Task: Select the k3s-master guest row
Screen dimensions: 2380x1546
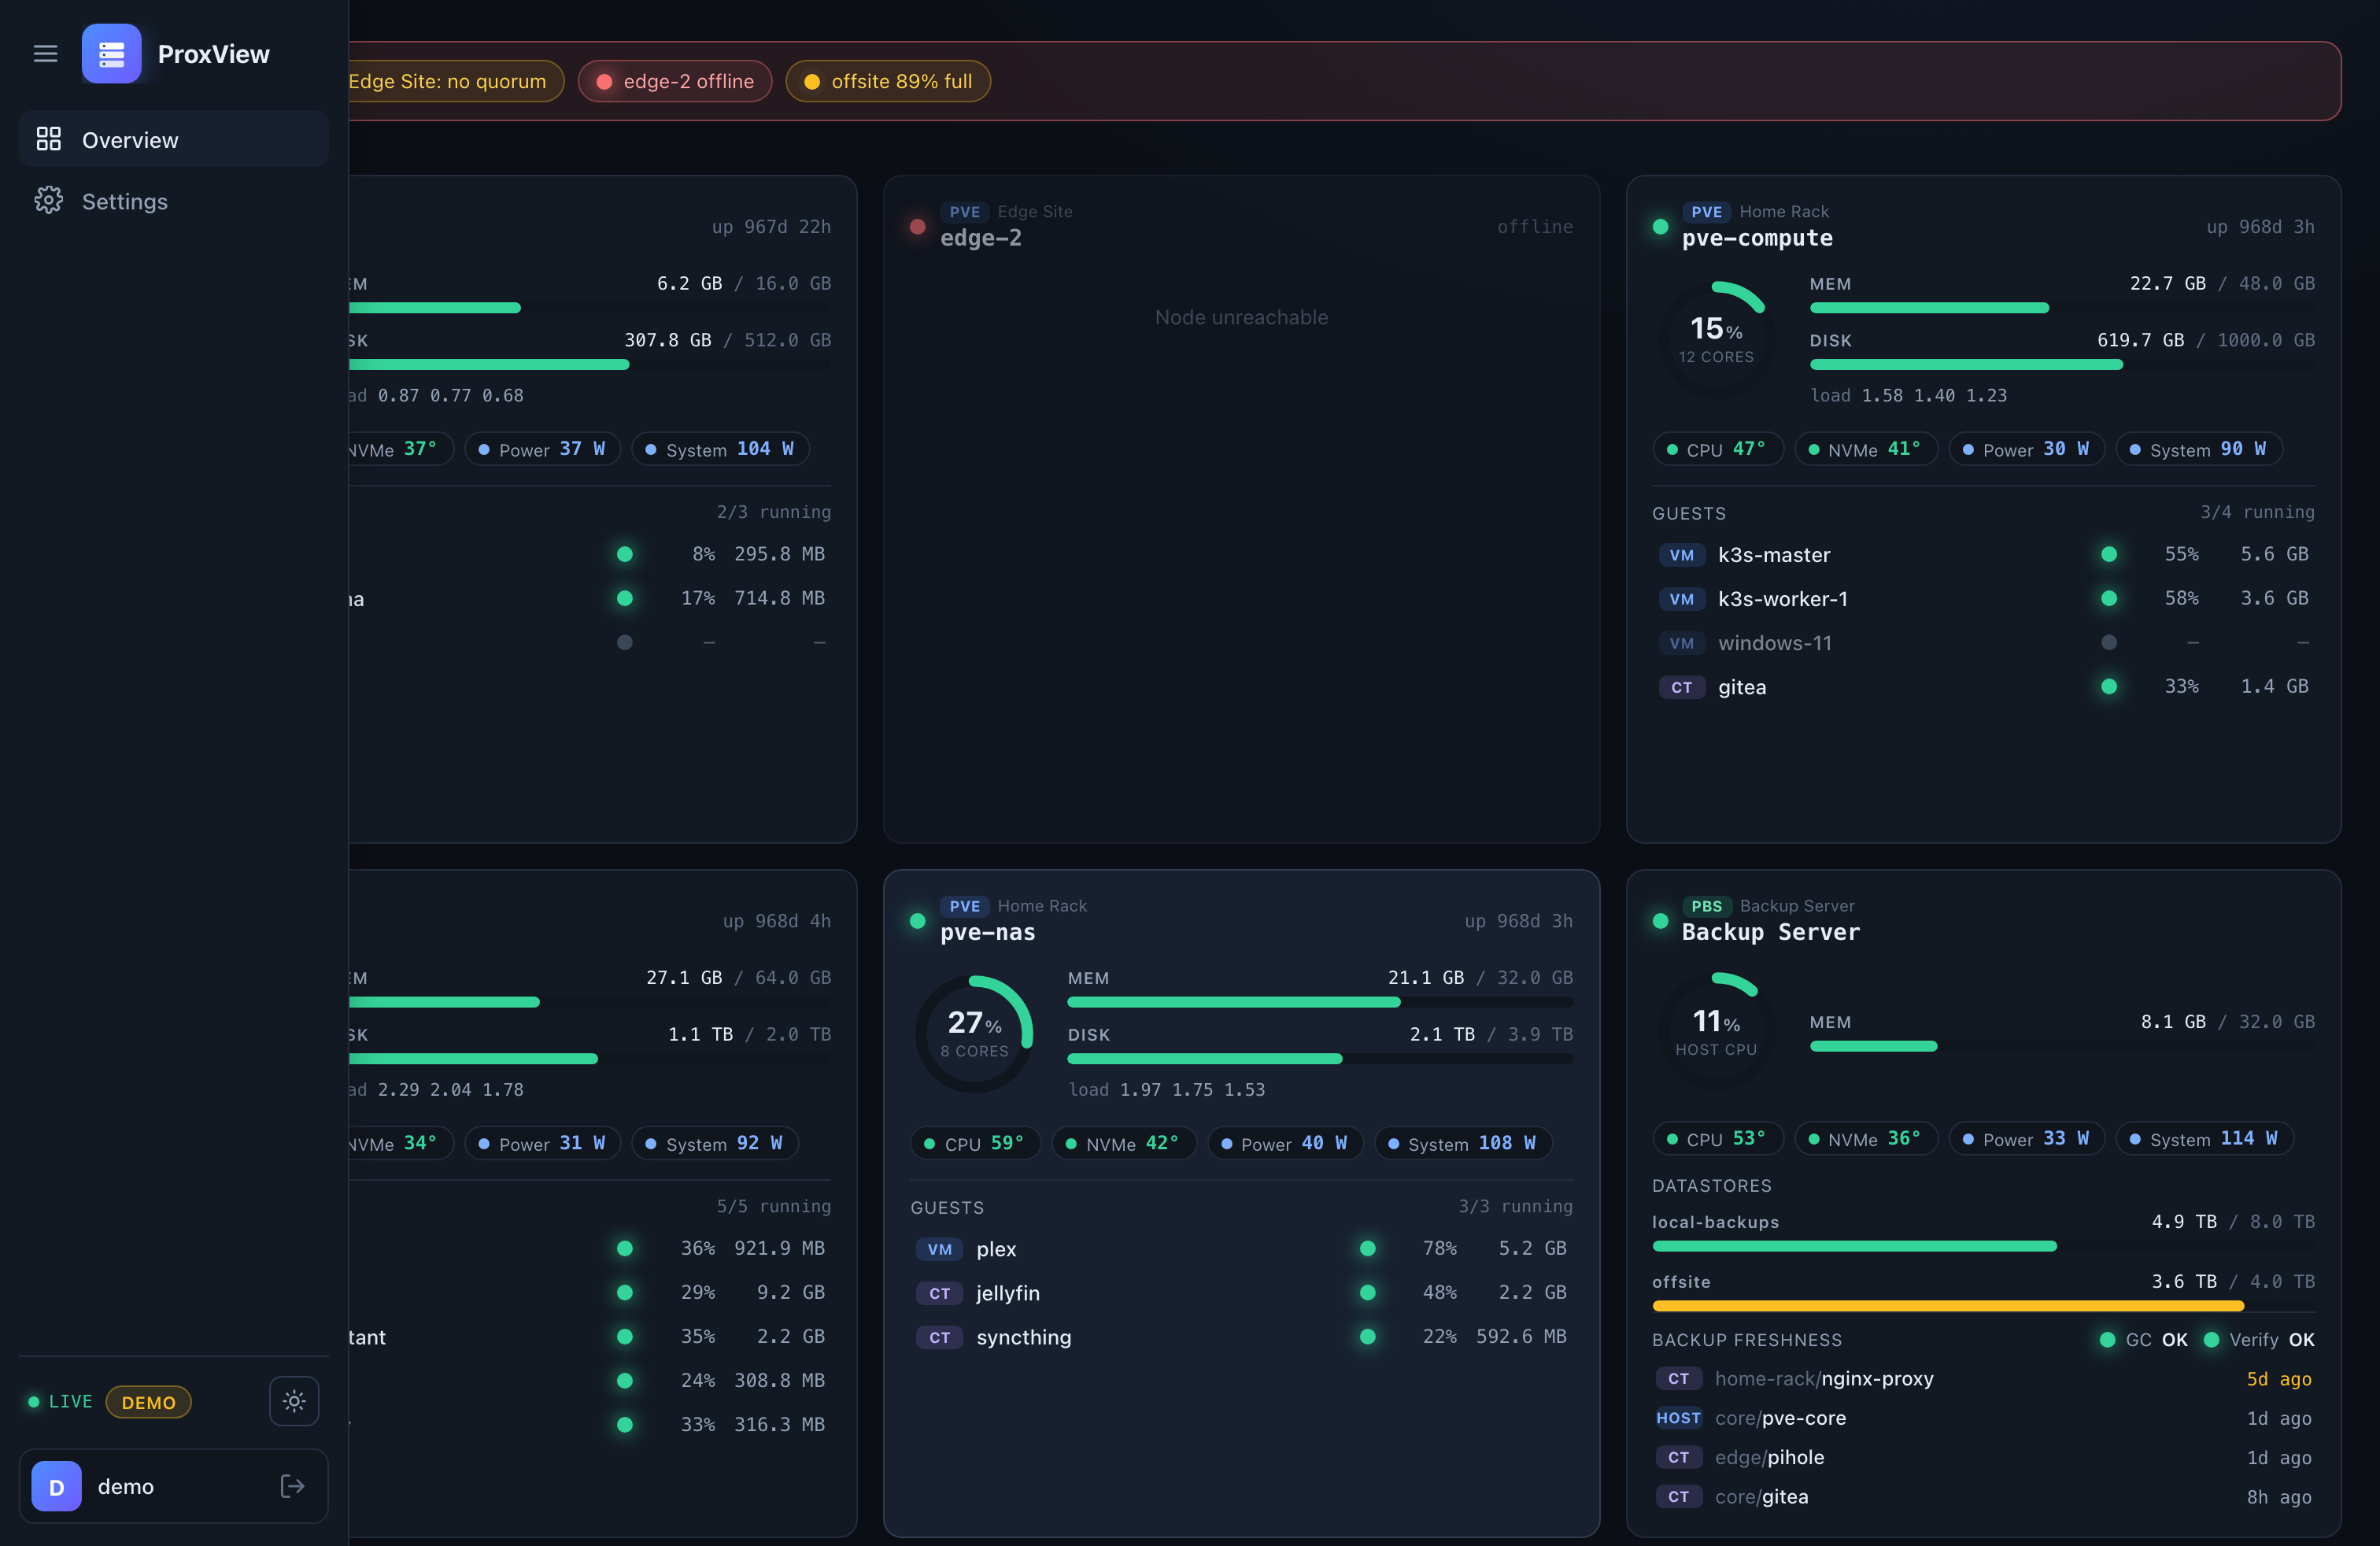Action: (x=1983, y=554)
